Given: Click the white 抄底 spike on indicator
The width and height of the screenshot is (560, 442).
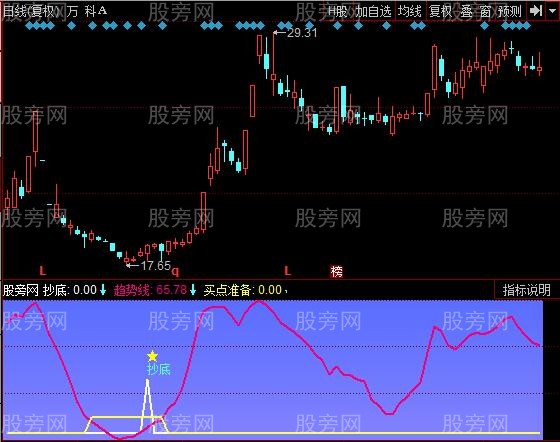Looking at the screenshot, I should click(x=148, y=406).
